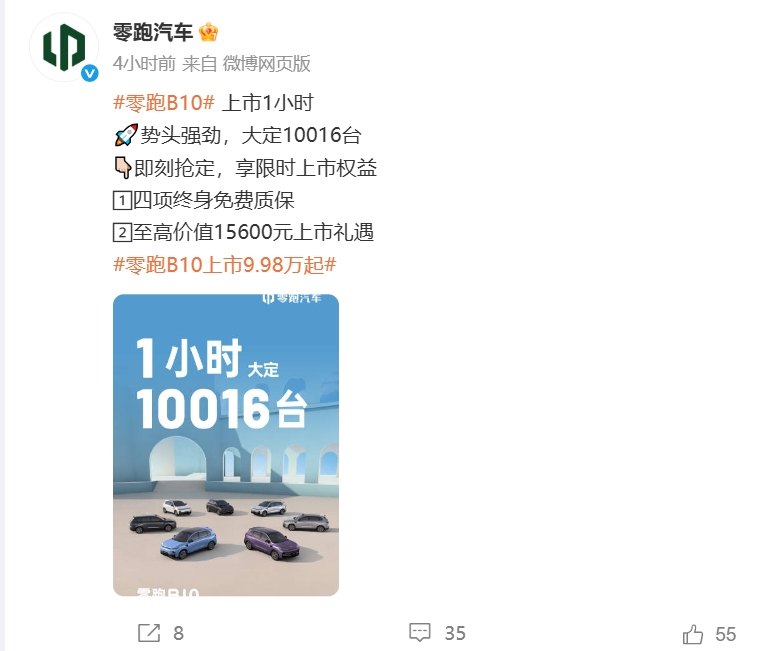Click the pointing hand emoji

[x=122, y=168]
